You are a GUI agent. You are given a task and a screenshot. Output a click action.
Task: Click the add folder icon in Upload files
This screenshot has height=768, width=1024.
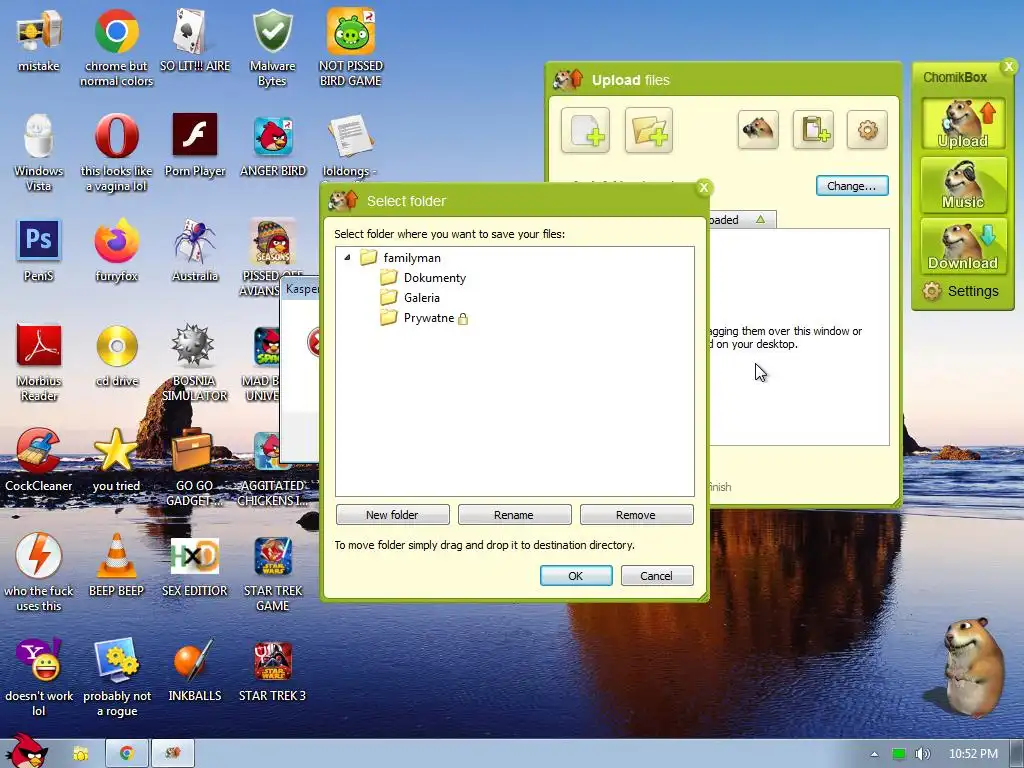point(648,130)
